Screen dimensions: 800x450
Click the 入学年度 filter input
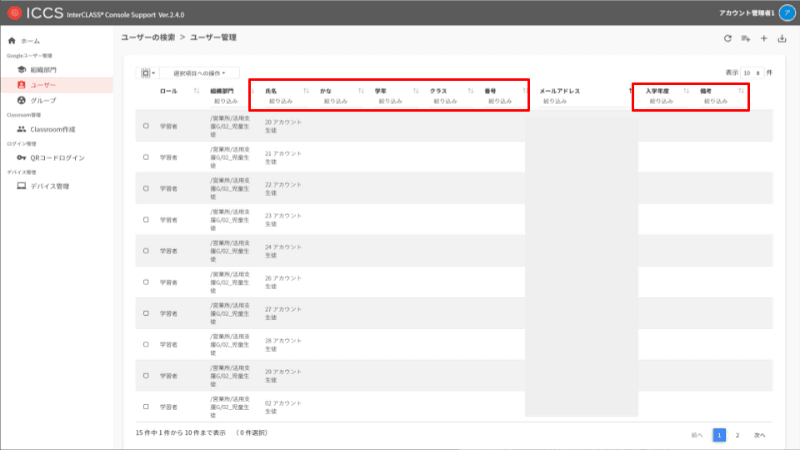click(x=666, y=102)
